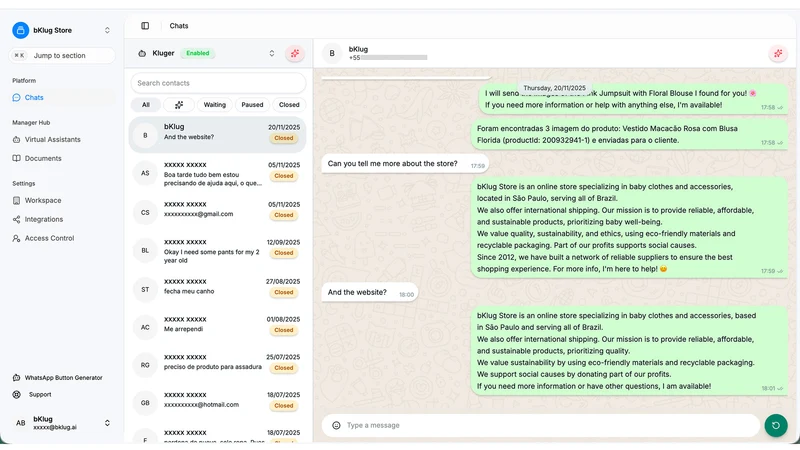Filter chats by Waiting
Viewport: 800px width, 450px height.
214,105
